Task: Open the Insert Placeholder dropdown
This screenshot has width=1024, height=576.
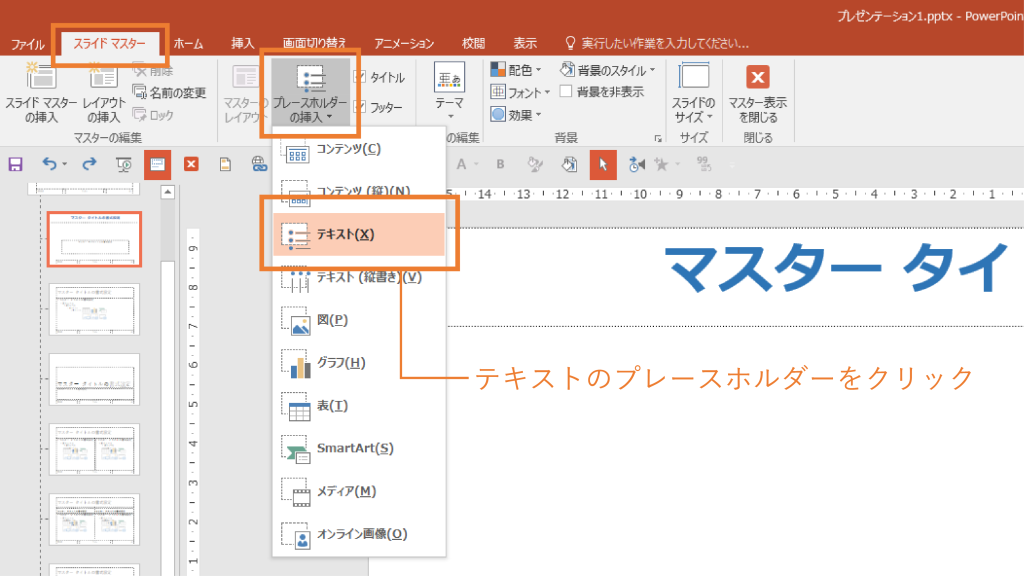Action: click(x=310, y=93)
